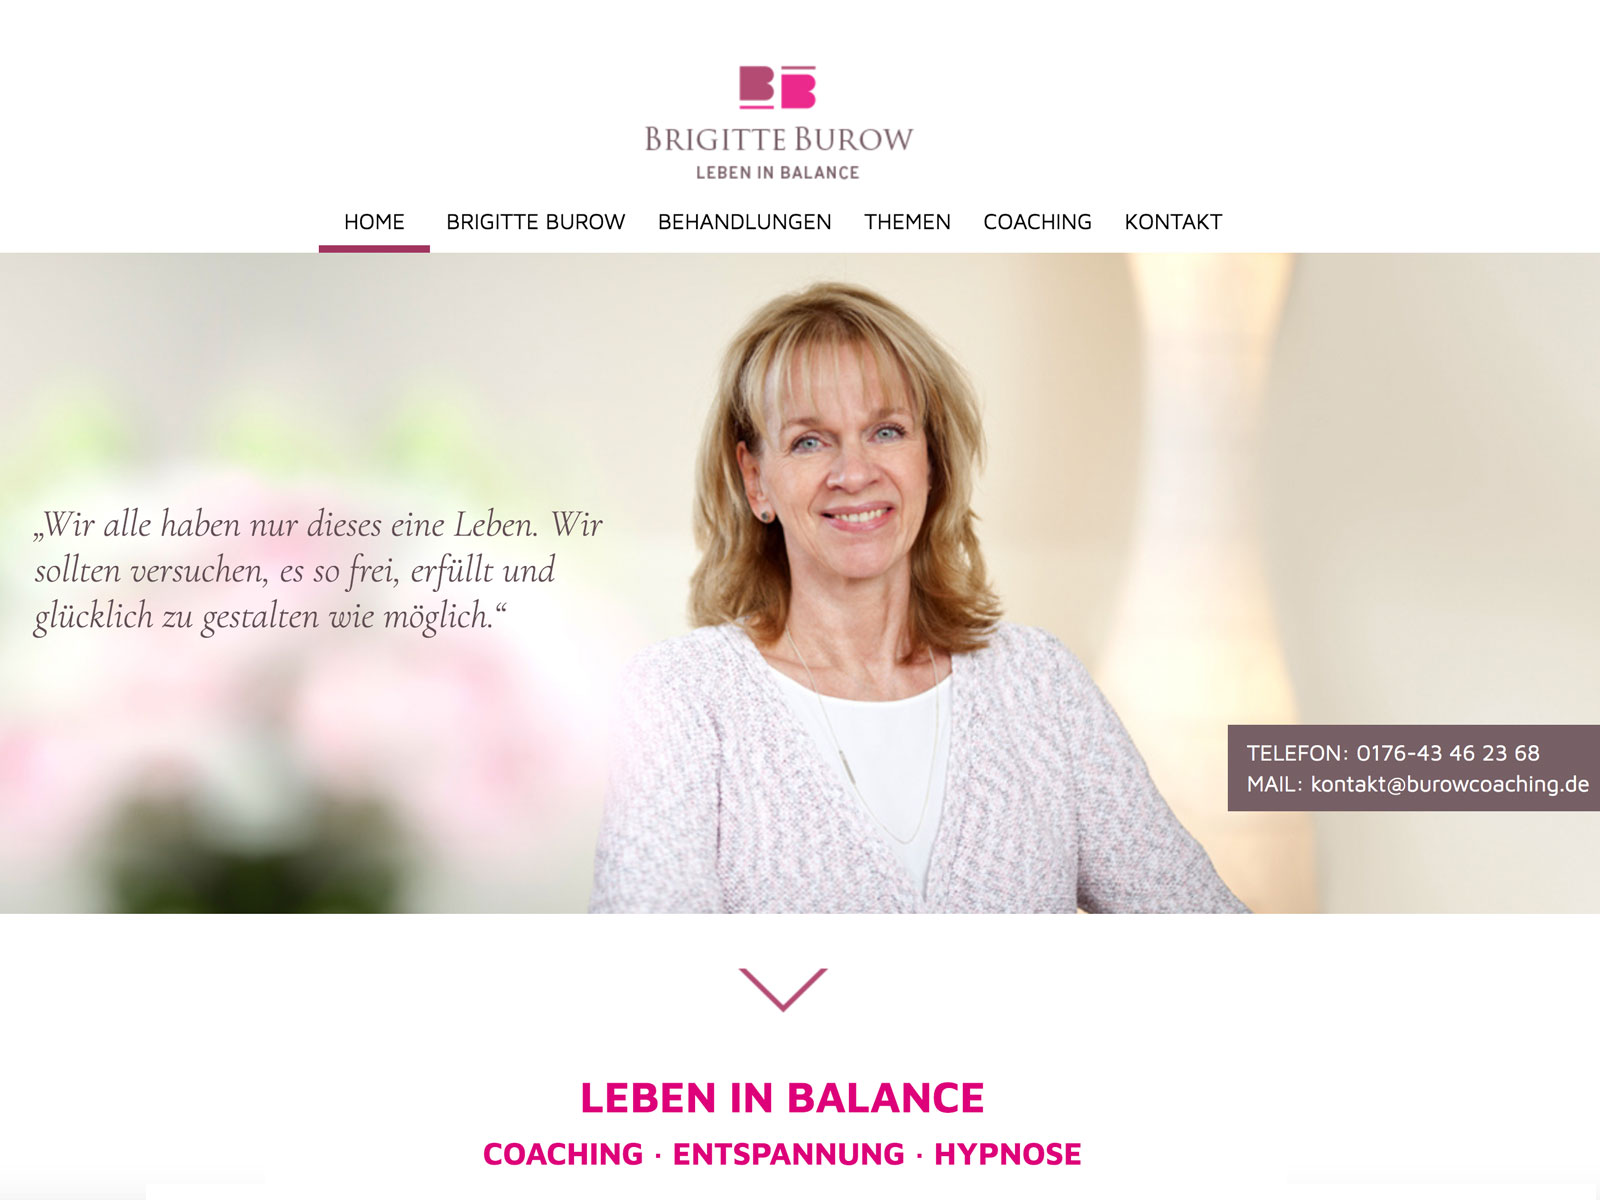1600x1200 pixels.
Task: Click the word ENTSPANNUNG in the subheading
Action: 788,1154
